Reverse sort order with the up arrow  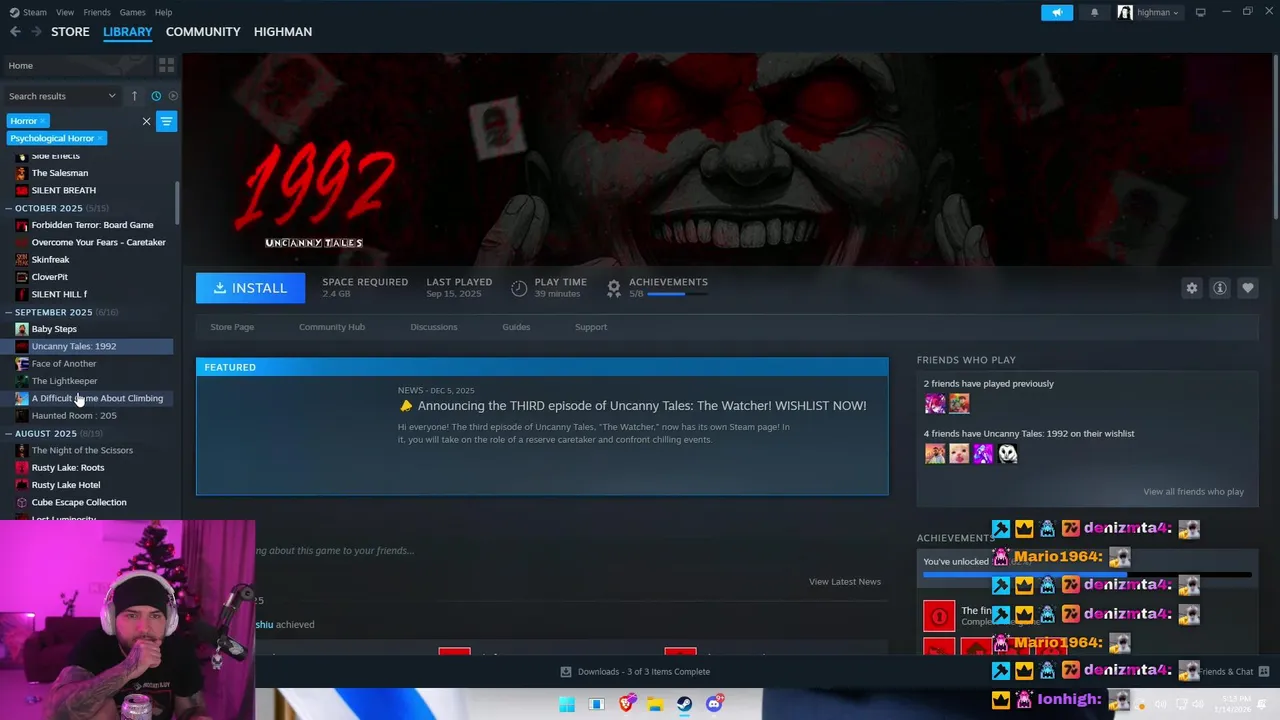coord(134,96)
